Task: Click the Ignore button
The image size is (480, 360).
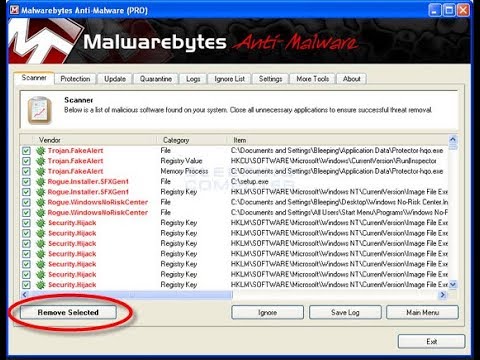Action: (x=267, y=312)
